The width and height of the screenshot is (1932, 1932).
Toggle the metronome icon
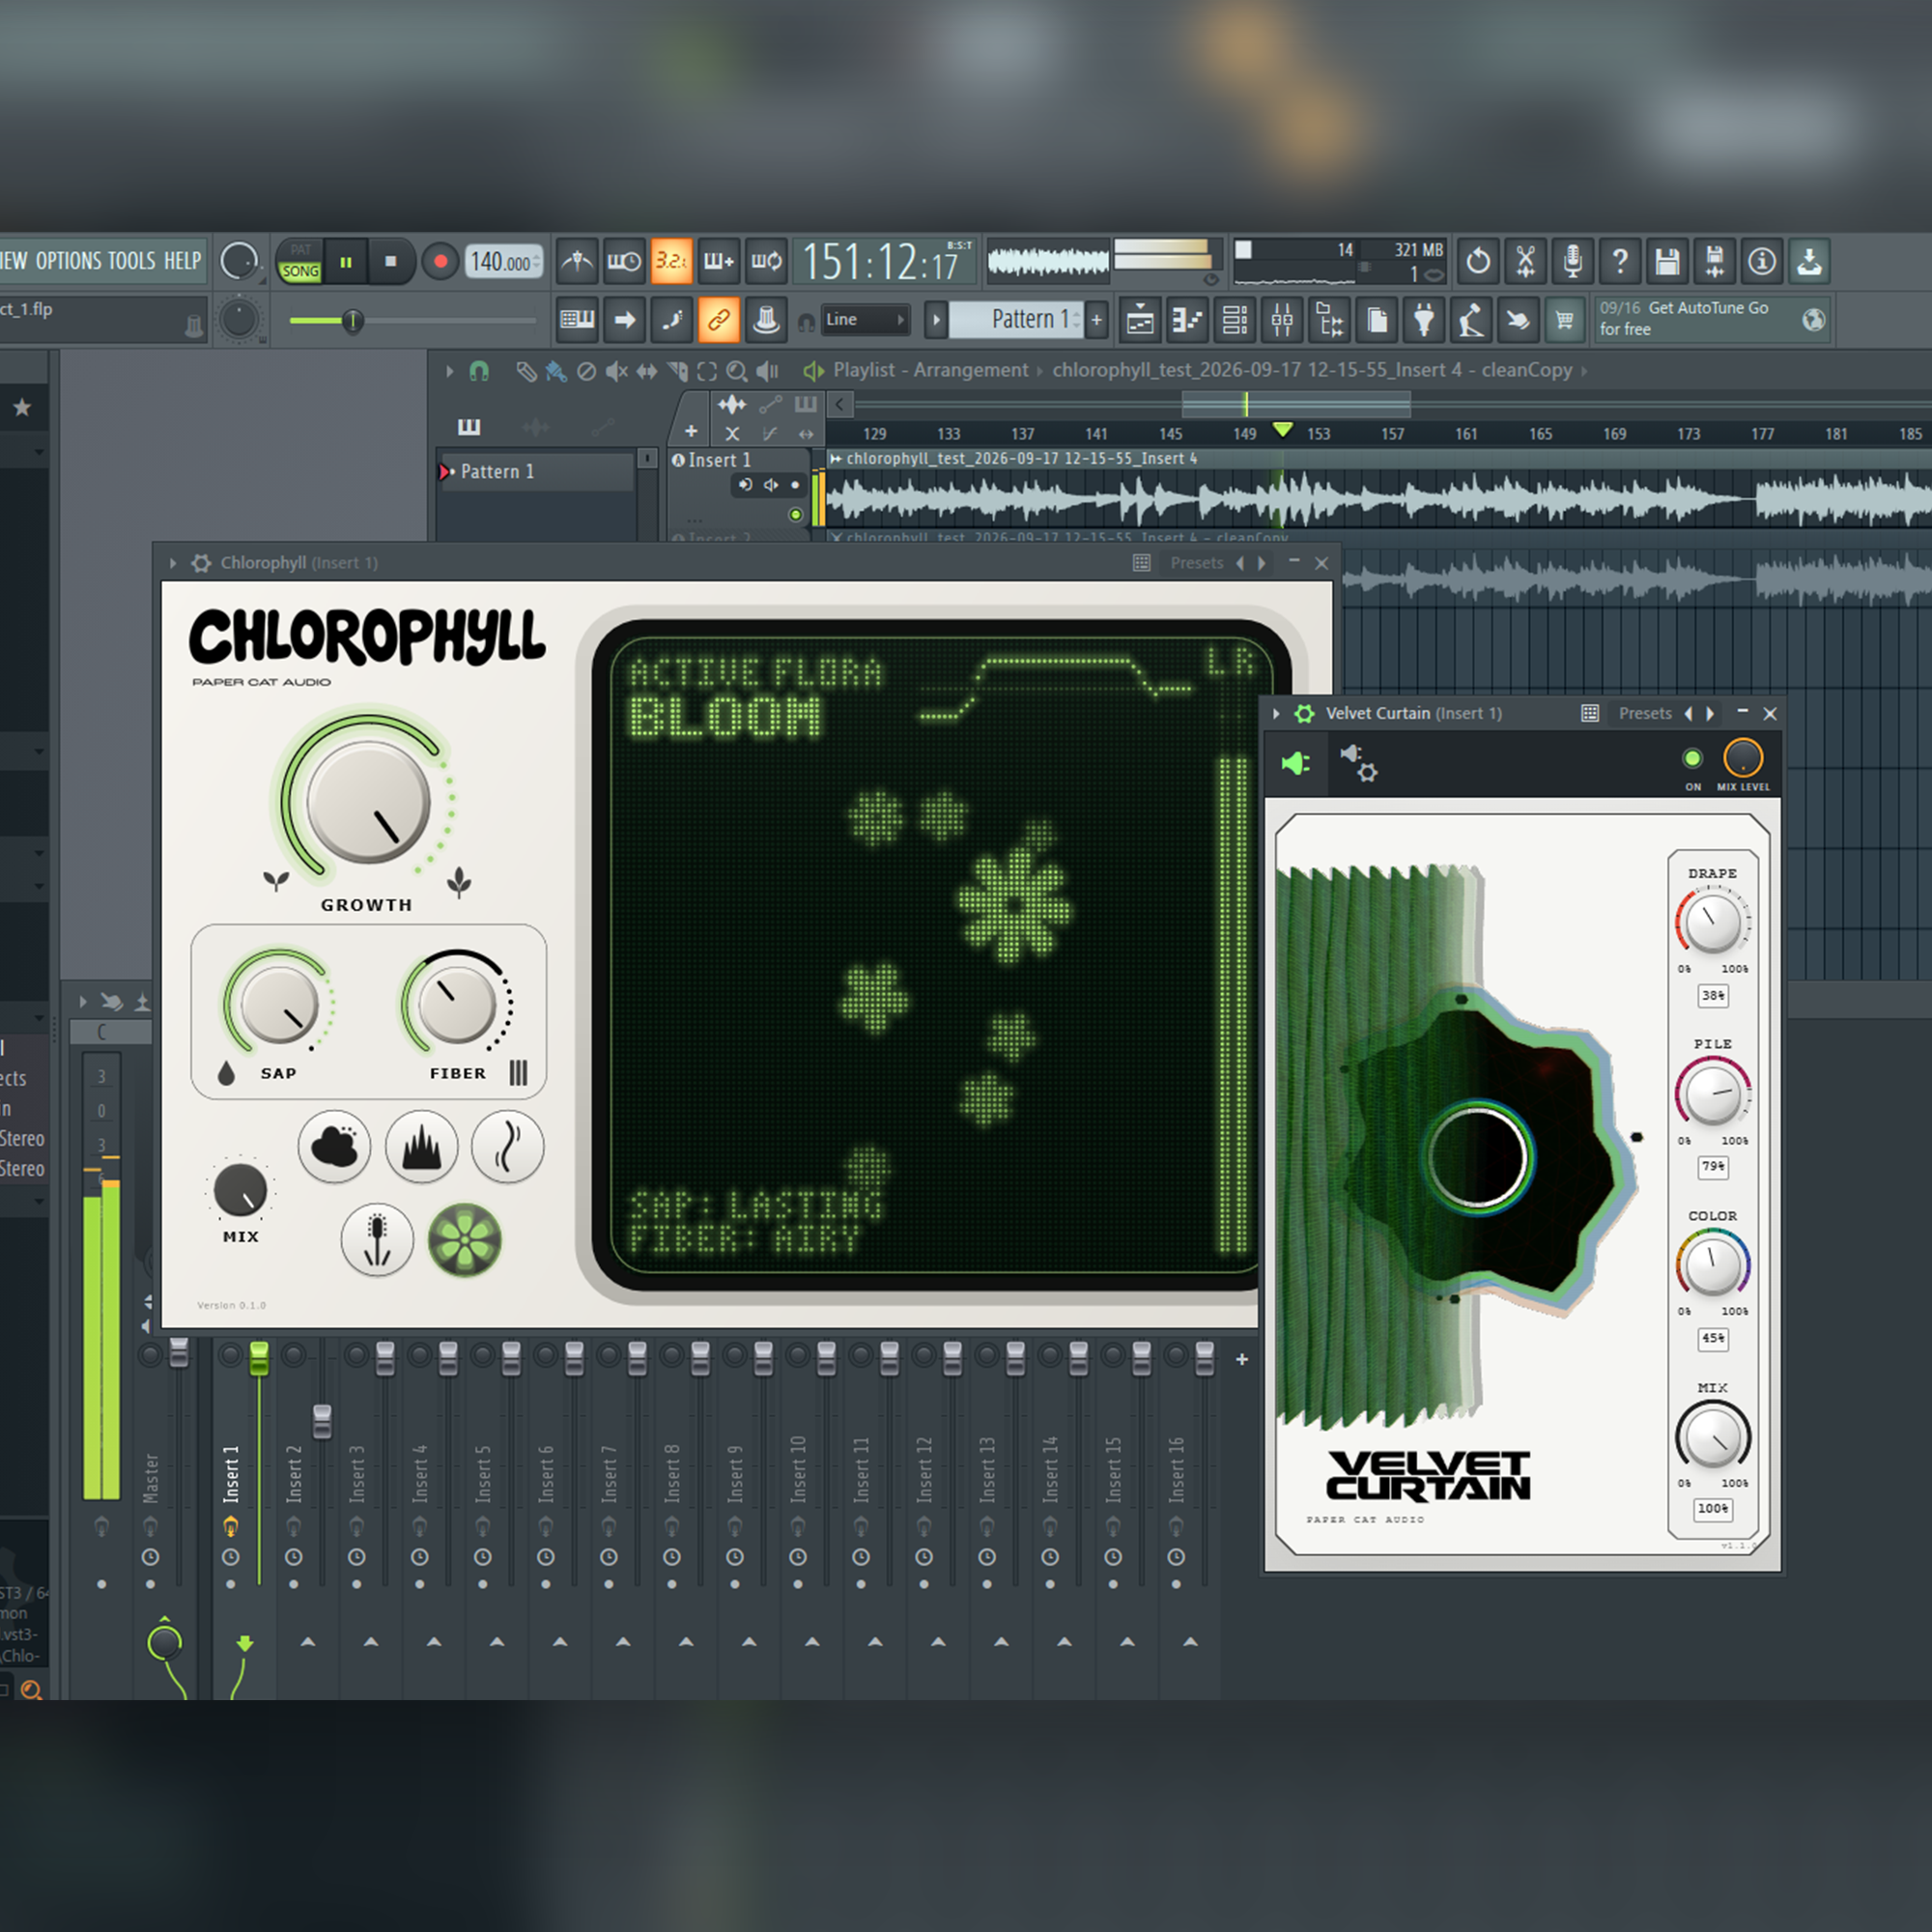(578, 262)
